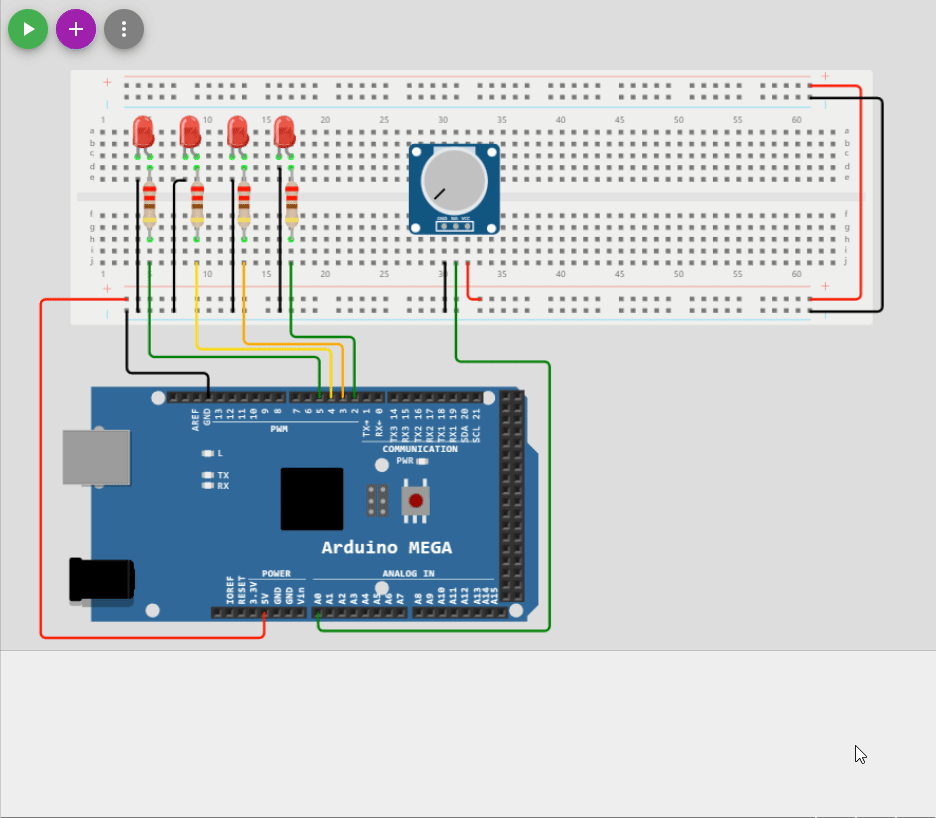Screen dimensions: 936x818
Task: Click the Arduino MEGA board label
Action: tap(386, 548)
